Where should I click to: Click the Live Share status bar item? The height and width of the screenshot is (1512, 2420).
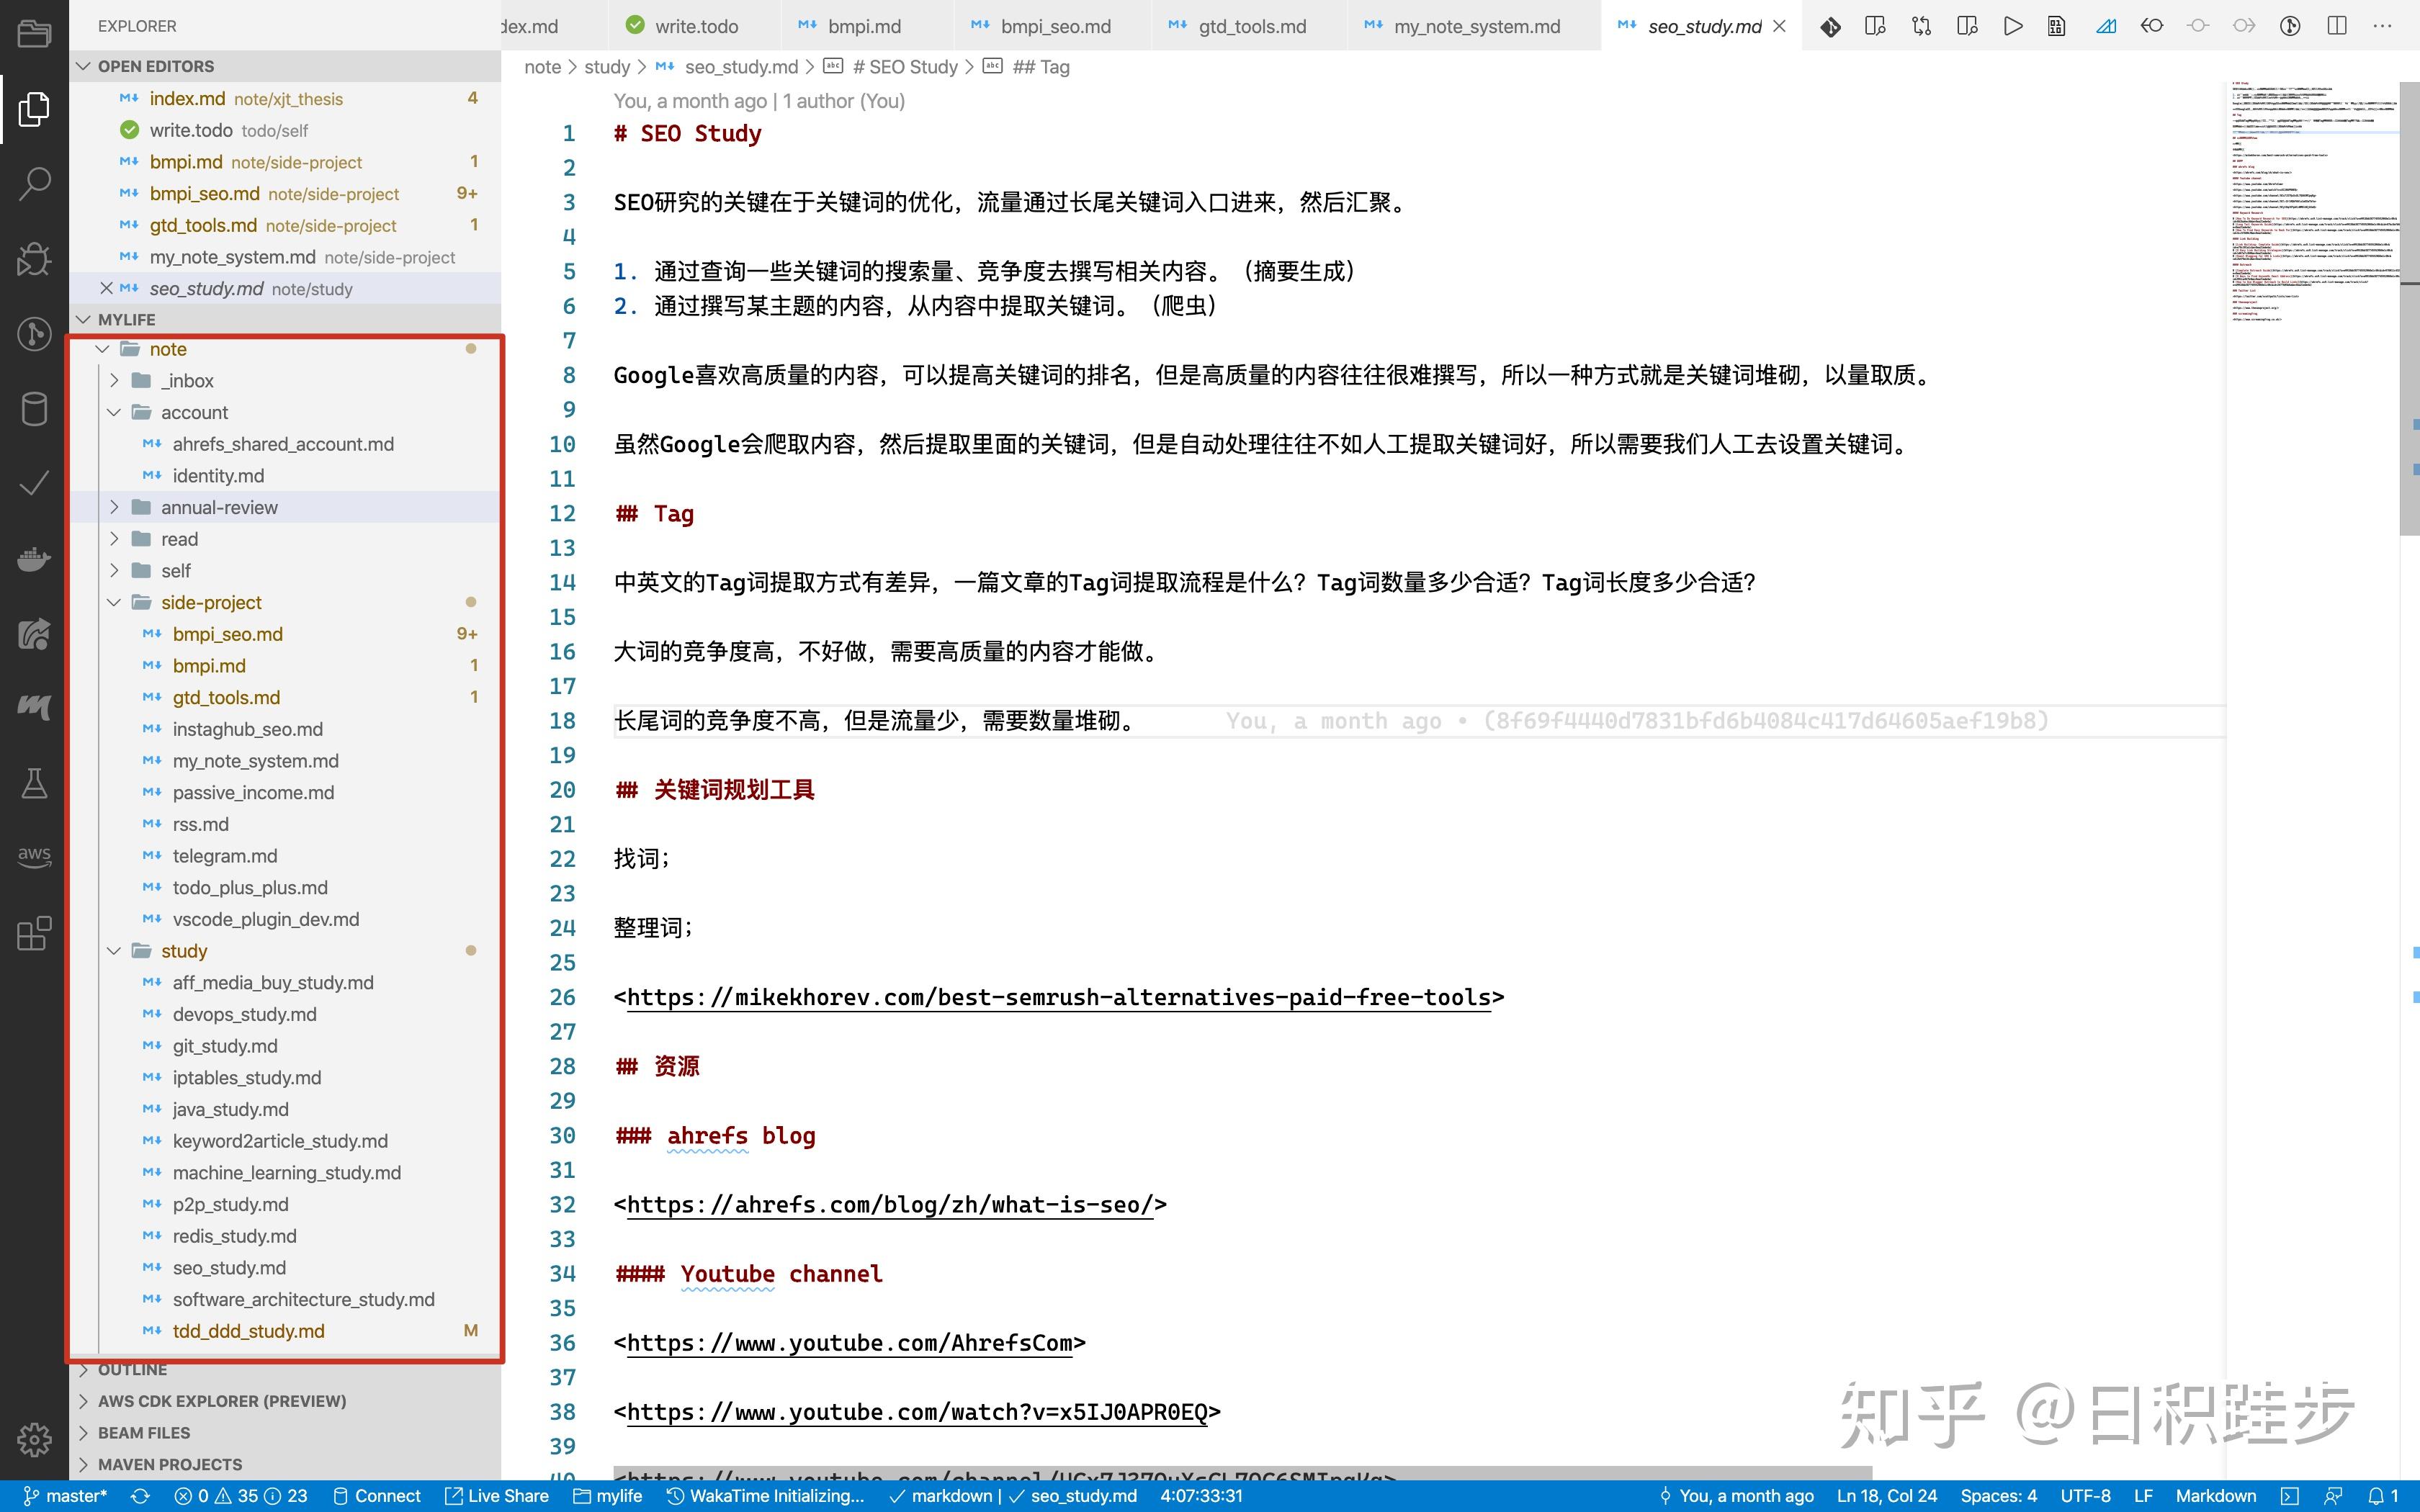(497, 1495)
